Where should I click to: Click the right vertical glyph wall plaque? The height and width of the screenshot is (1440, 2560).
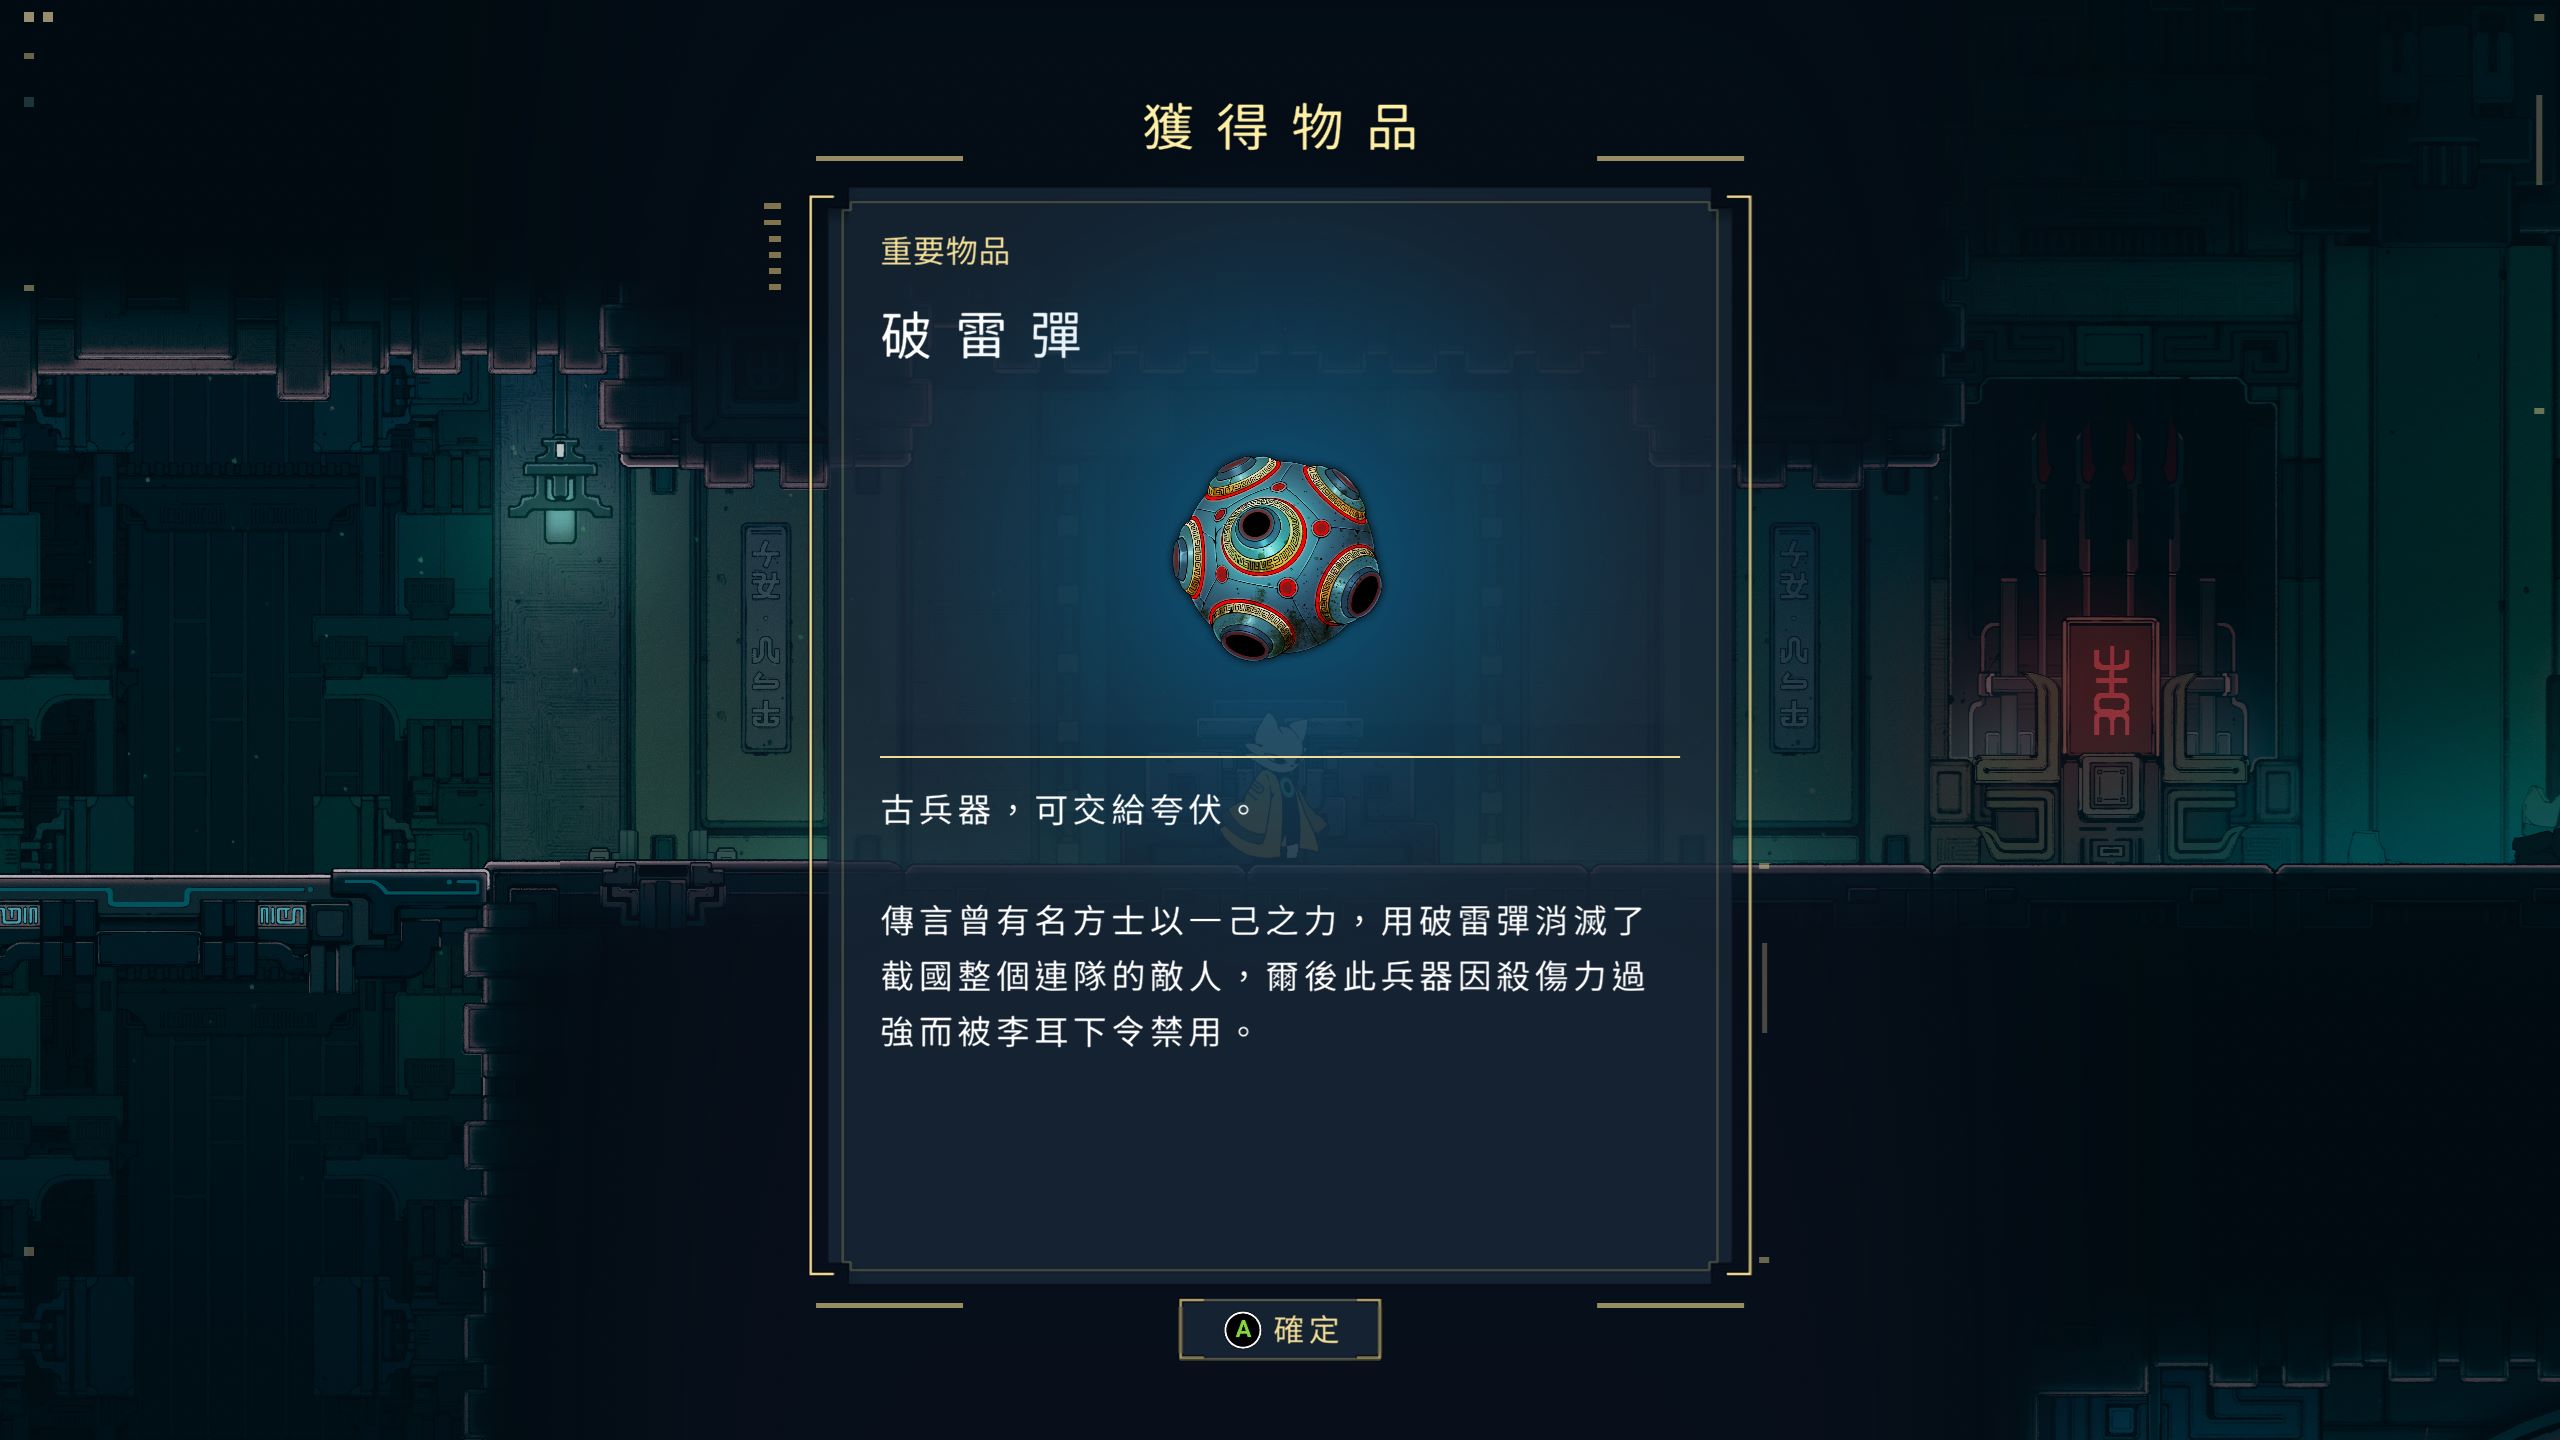pos(1794,637)
